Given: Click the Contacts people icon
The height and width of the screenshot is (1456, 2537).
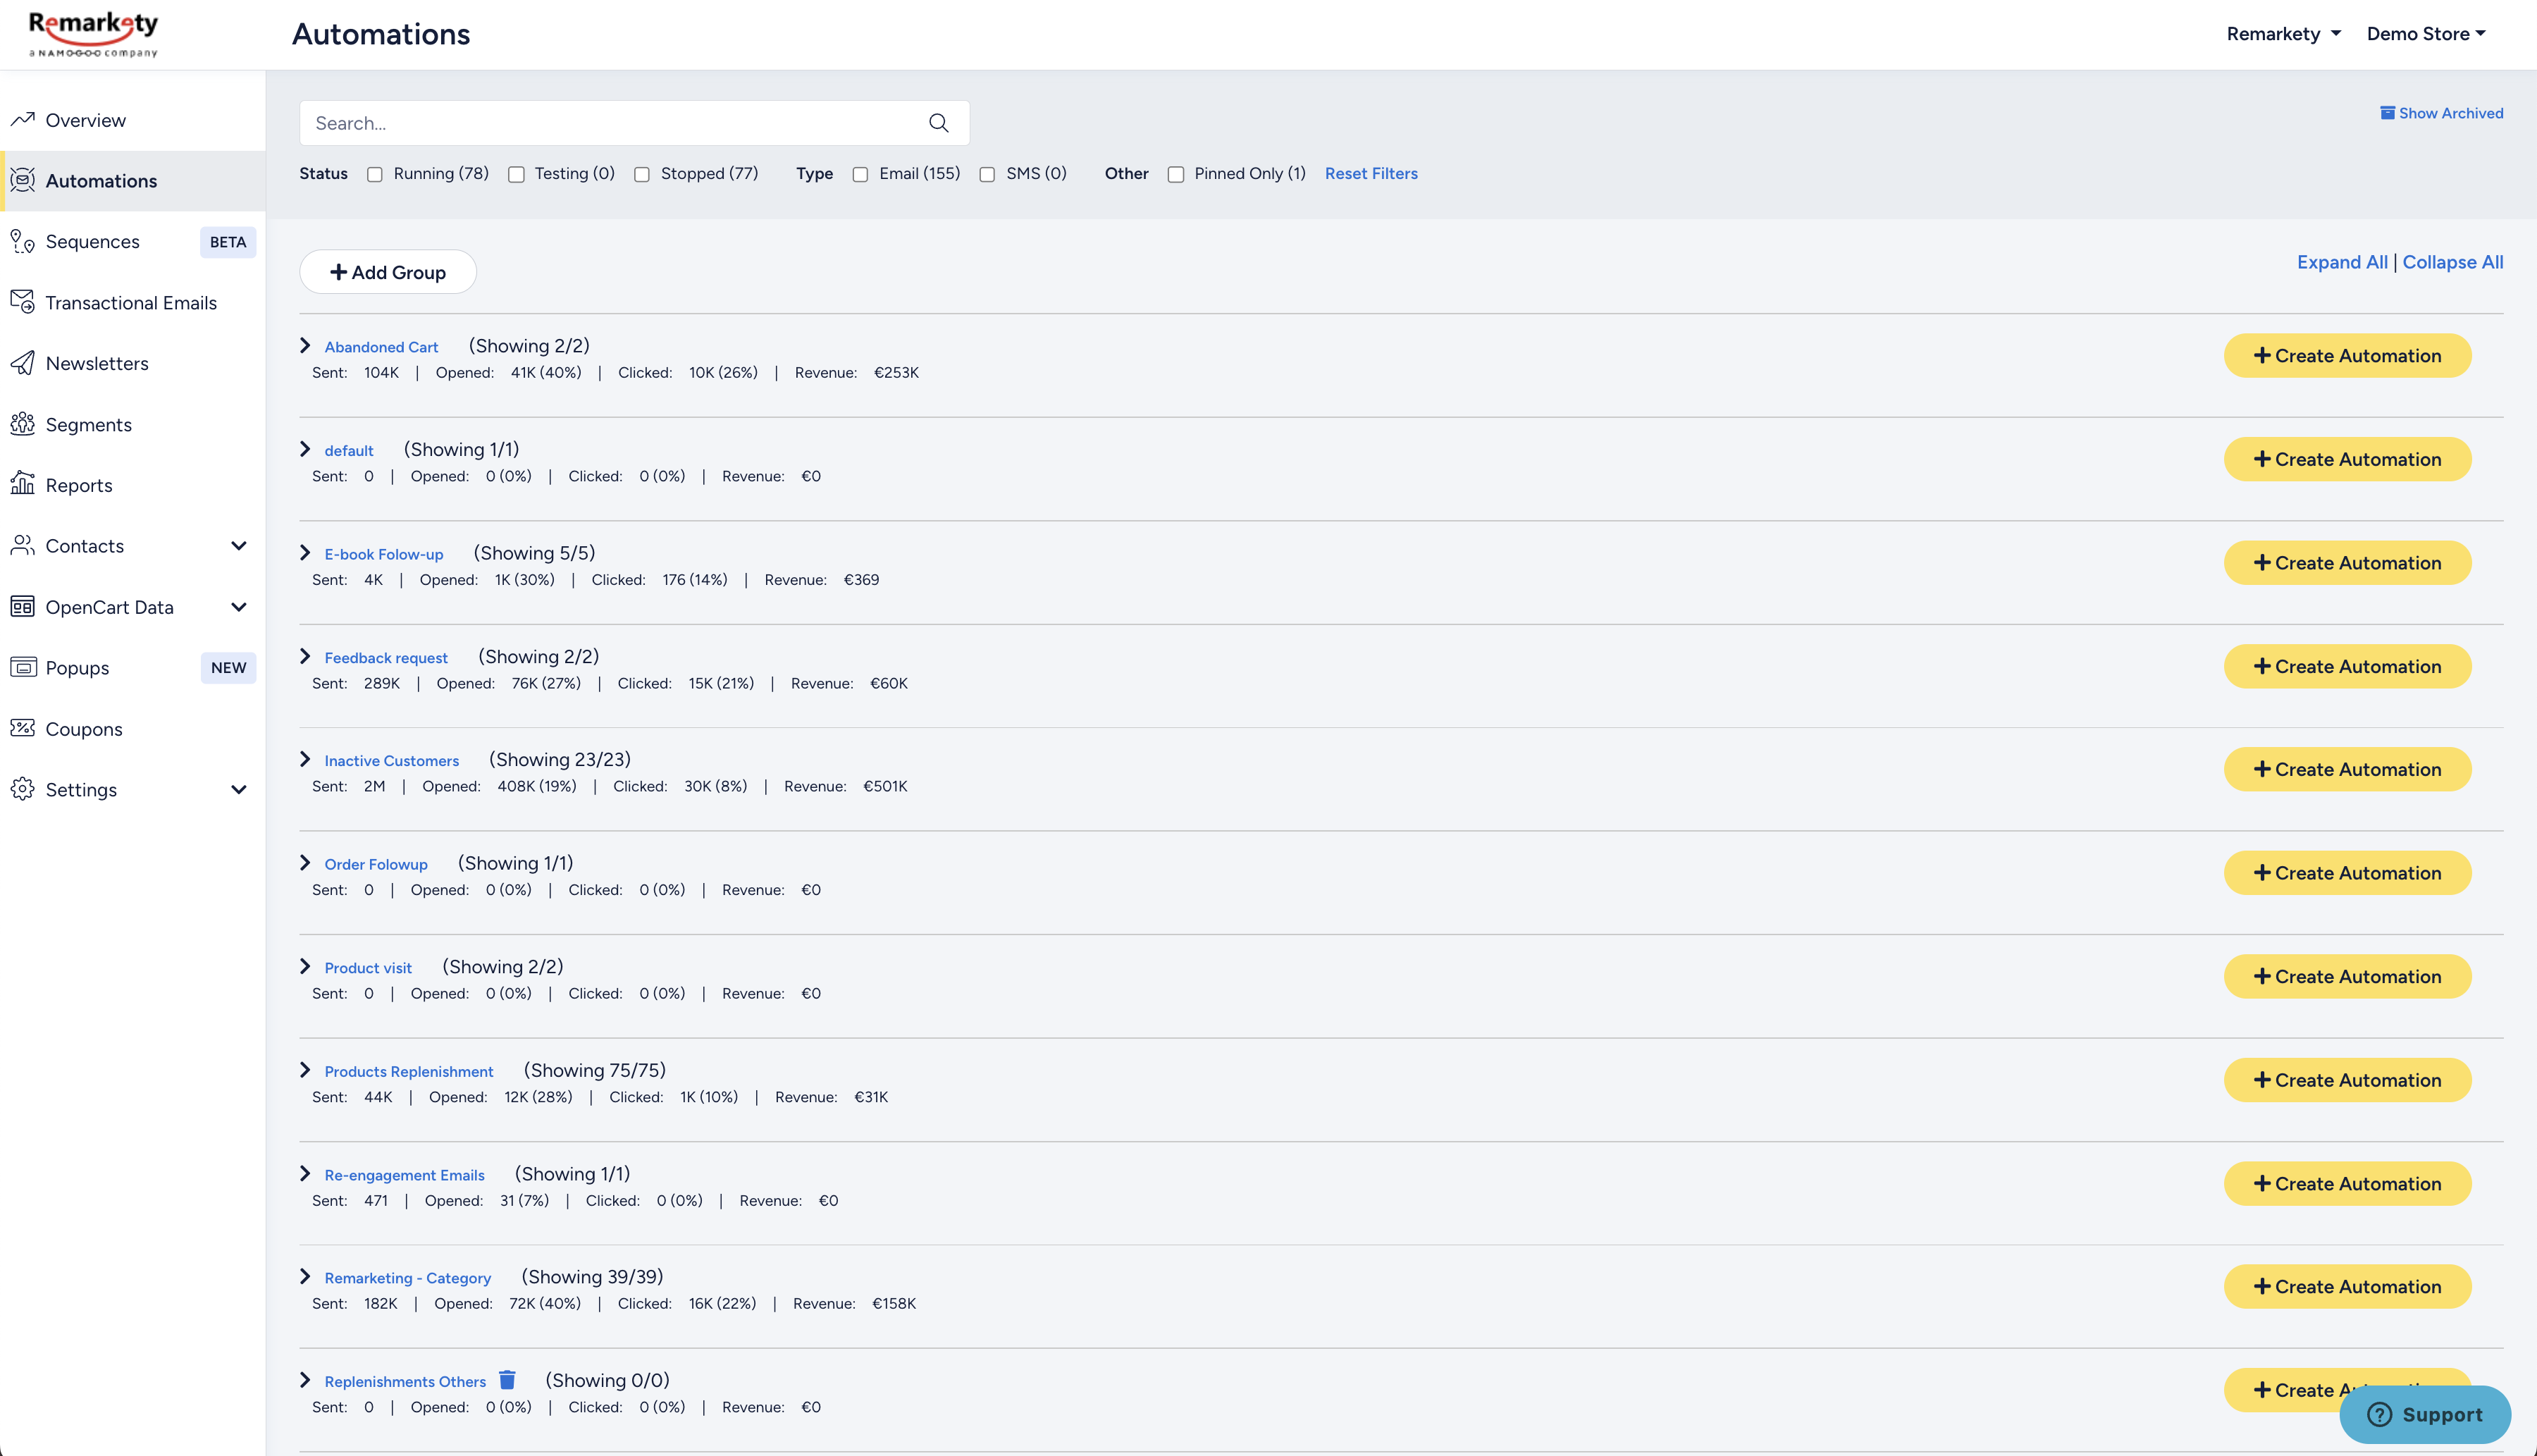Looking at the screenshot, I should tap(22, 545).
